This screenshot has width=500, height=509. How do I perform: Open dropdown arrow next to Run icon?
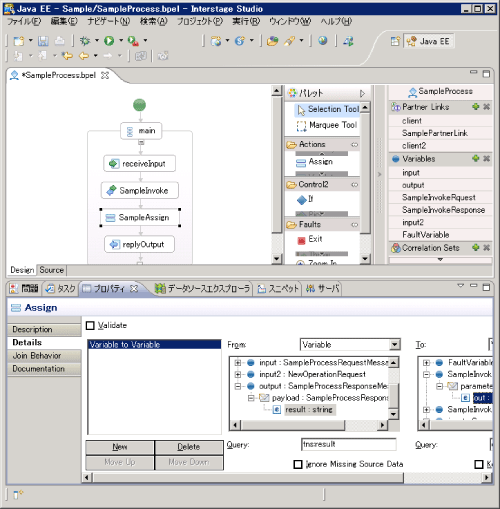click(121, 40)
